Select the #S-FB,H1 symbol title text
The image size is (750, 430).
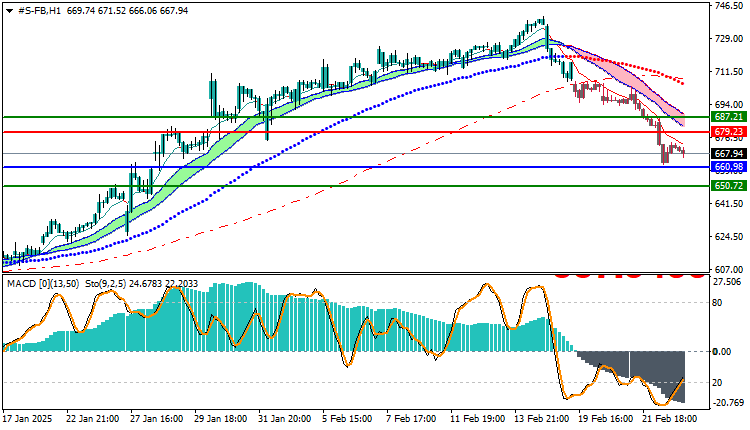coord(39,11)
